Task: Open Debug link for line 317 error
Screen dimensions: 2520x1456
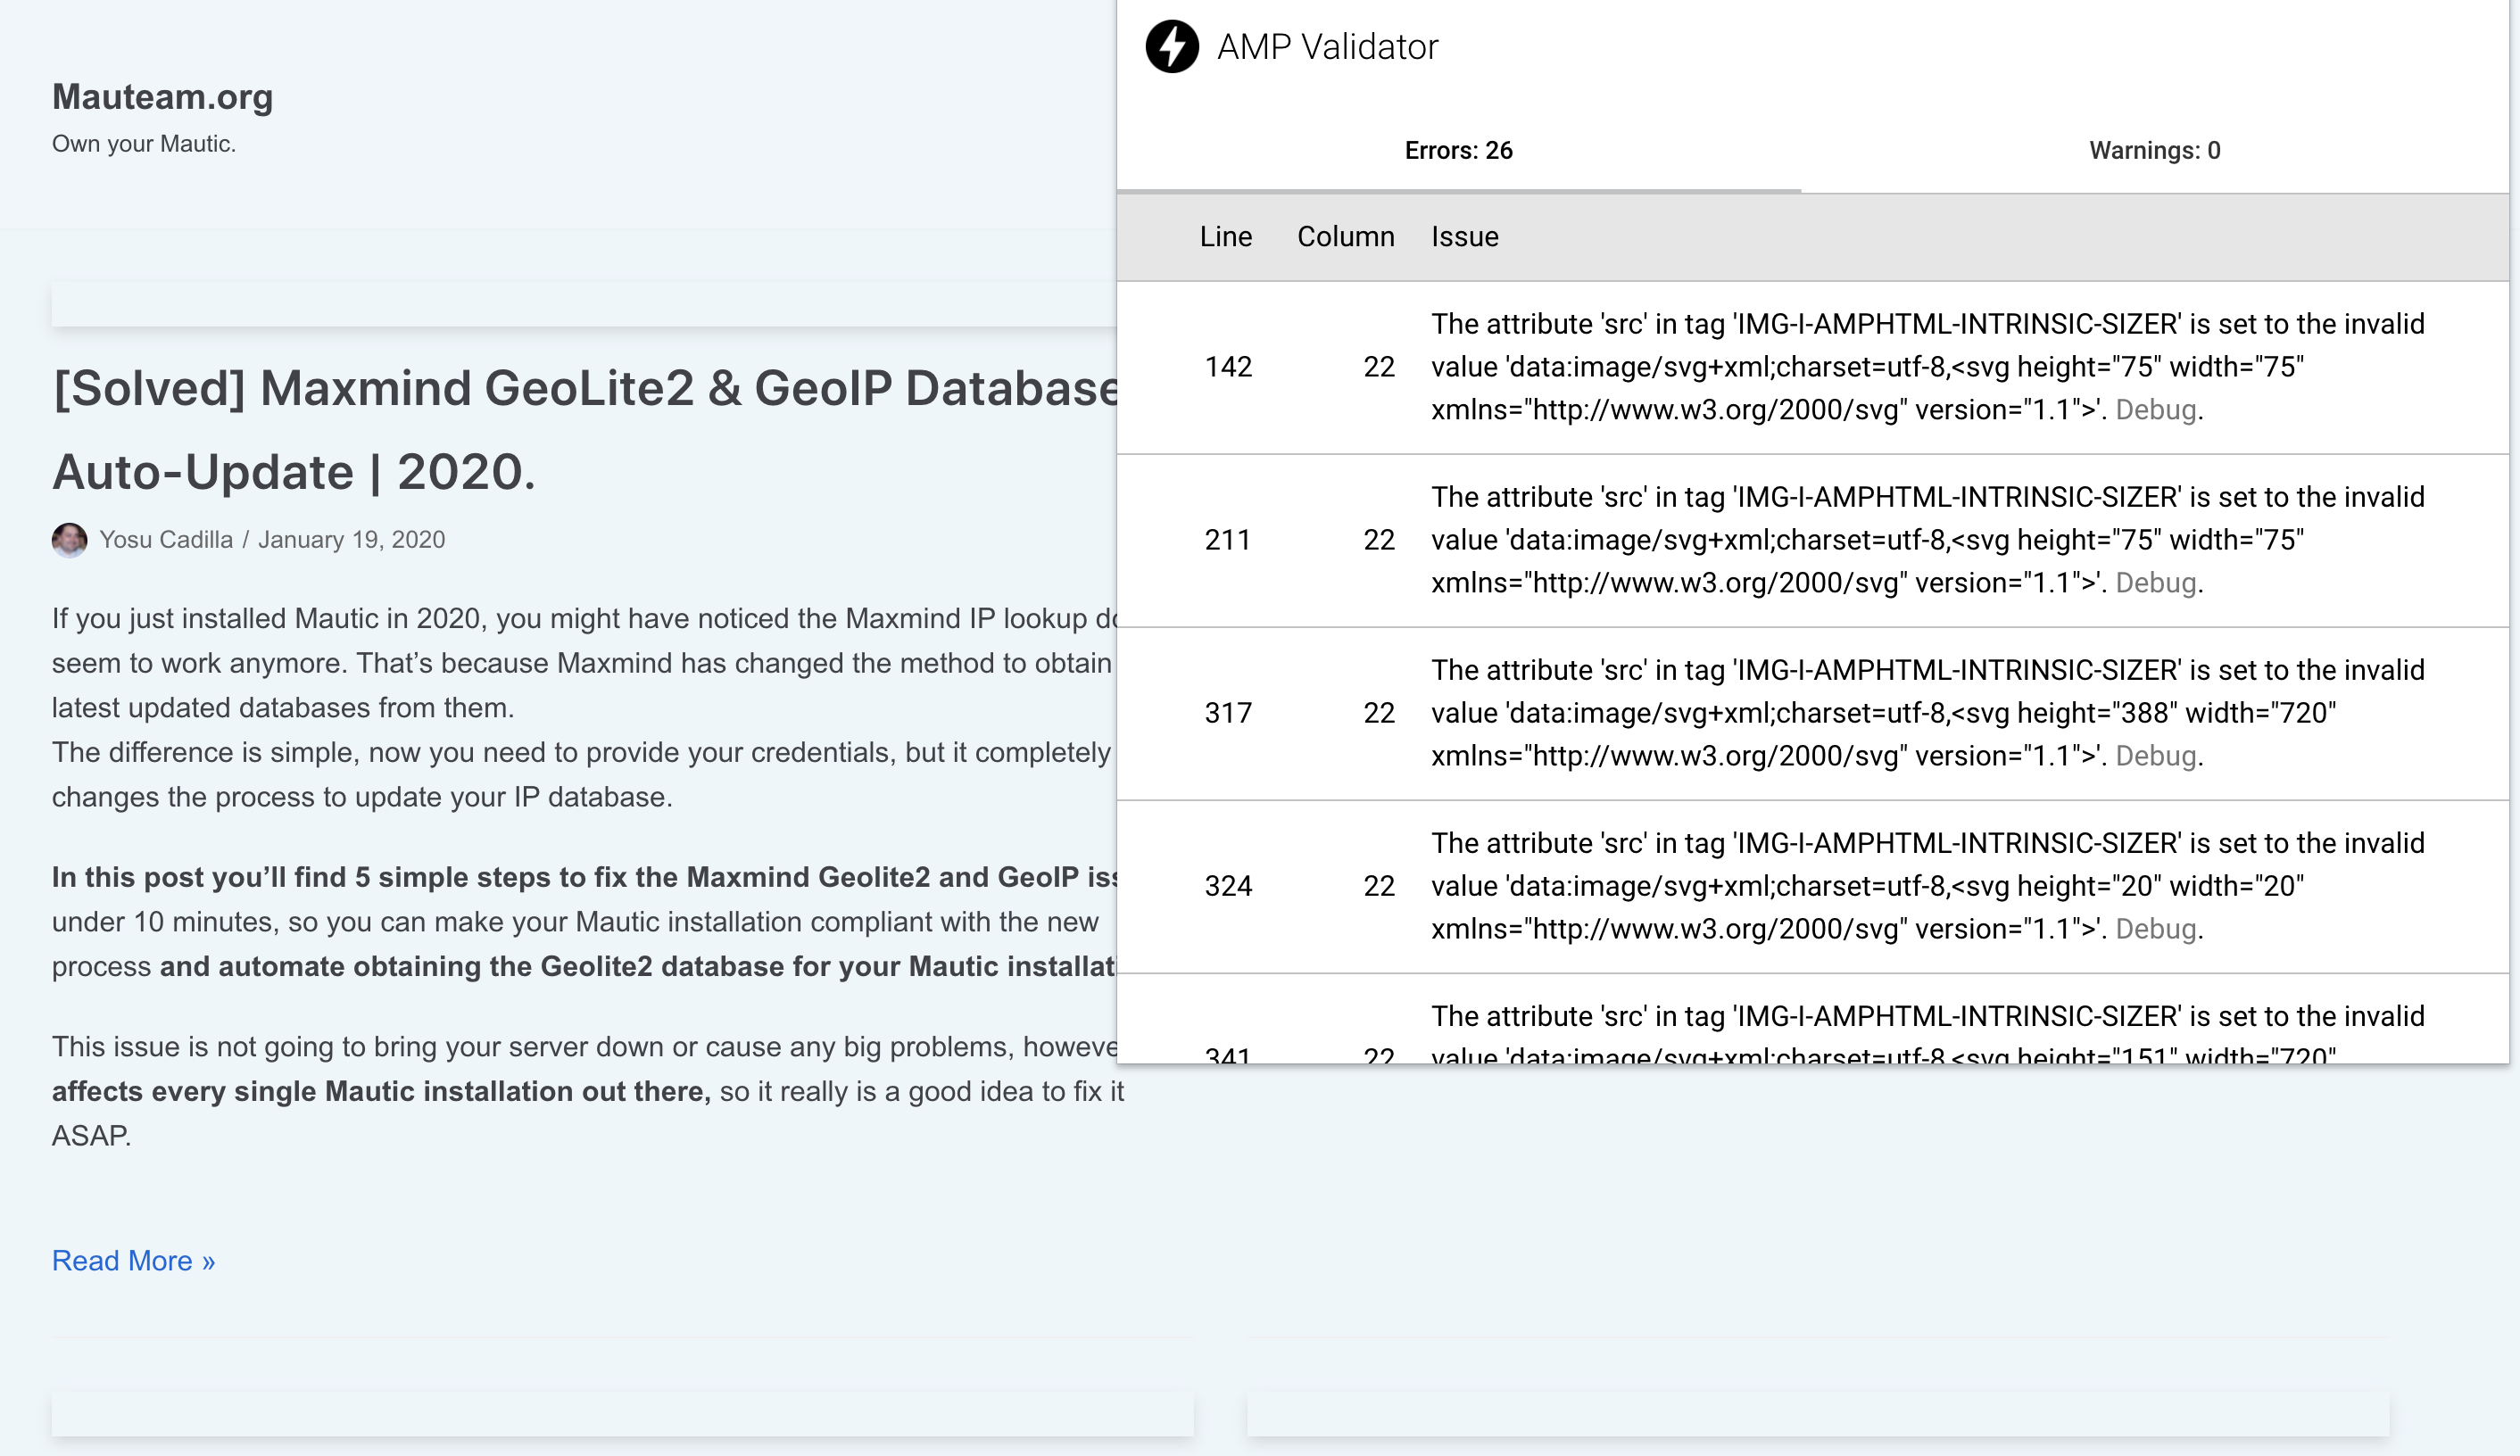Action: pos(2156,756)
